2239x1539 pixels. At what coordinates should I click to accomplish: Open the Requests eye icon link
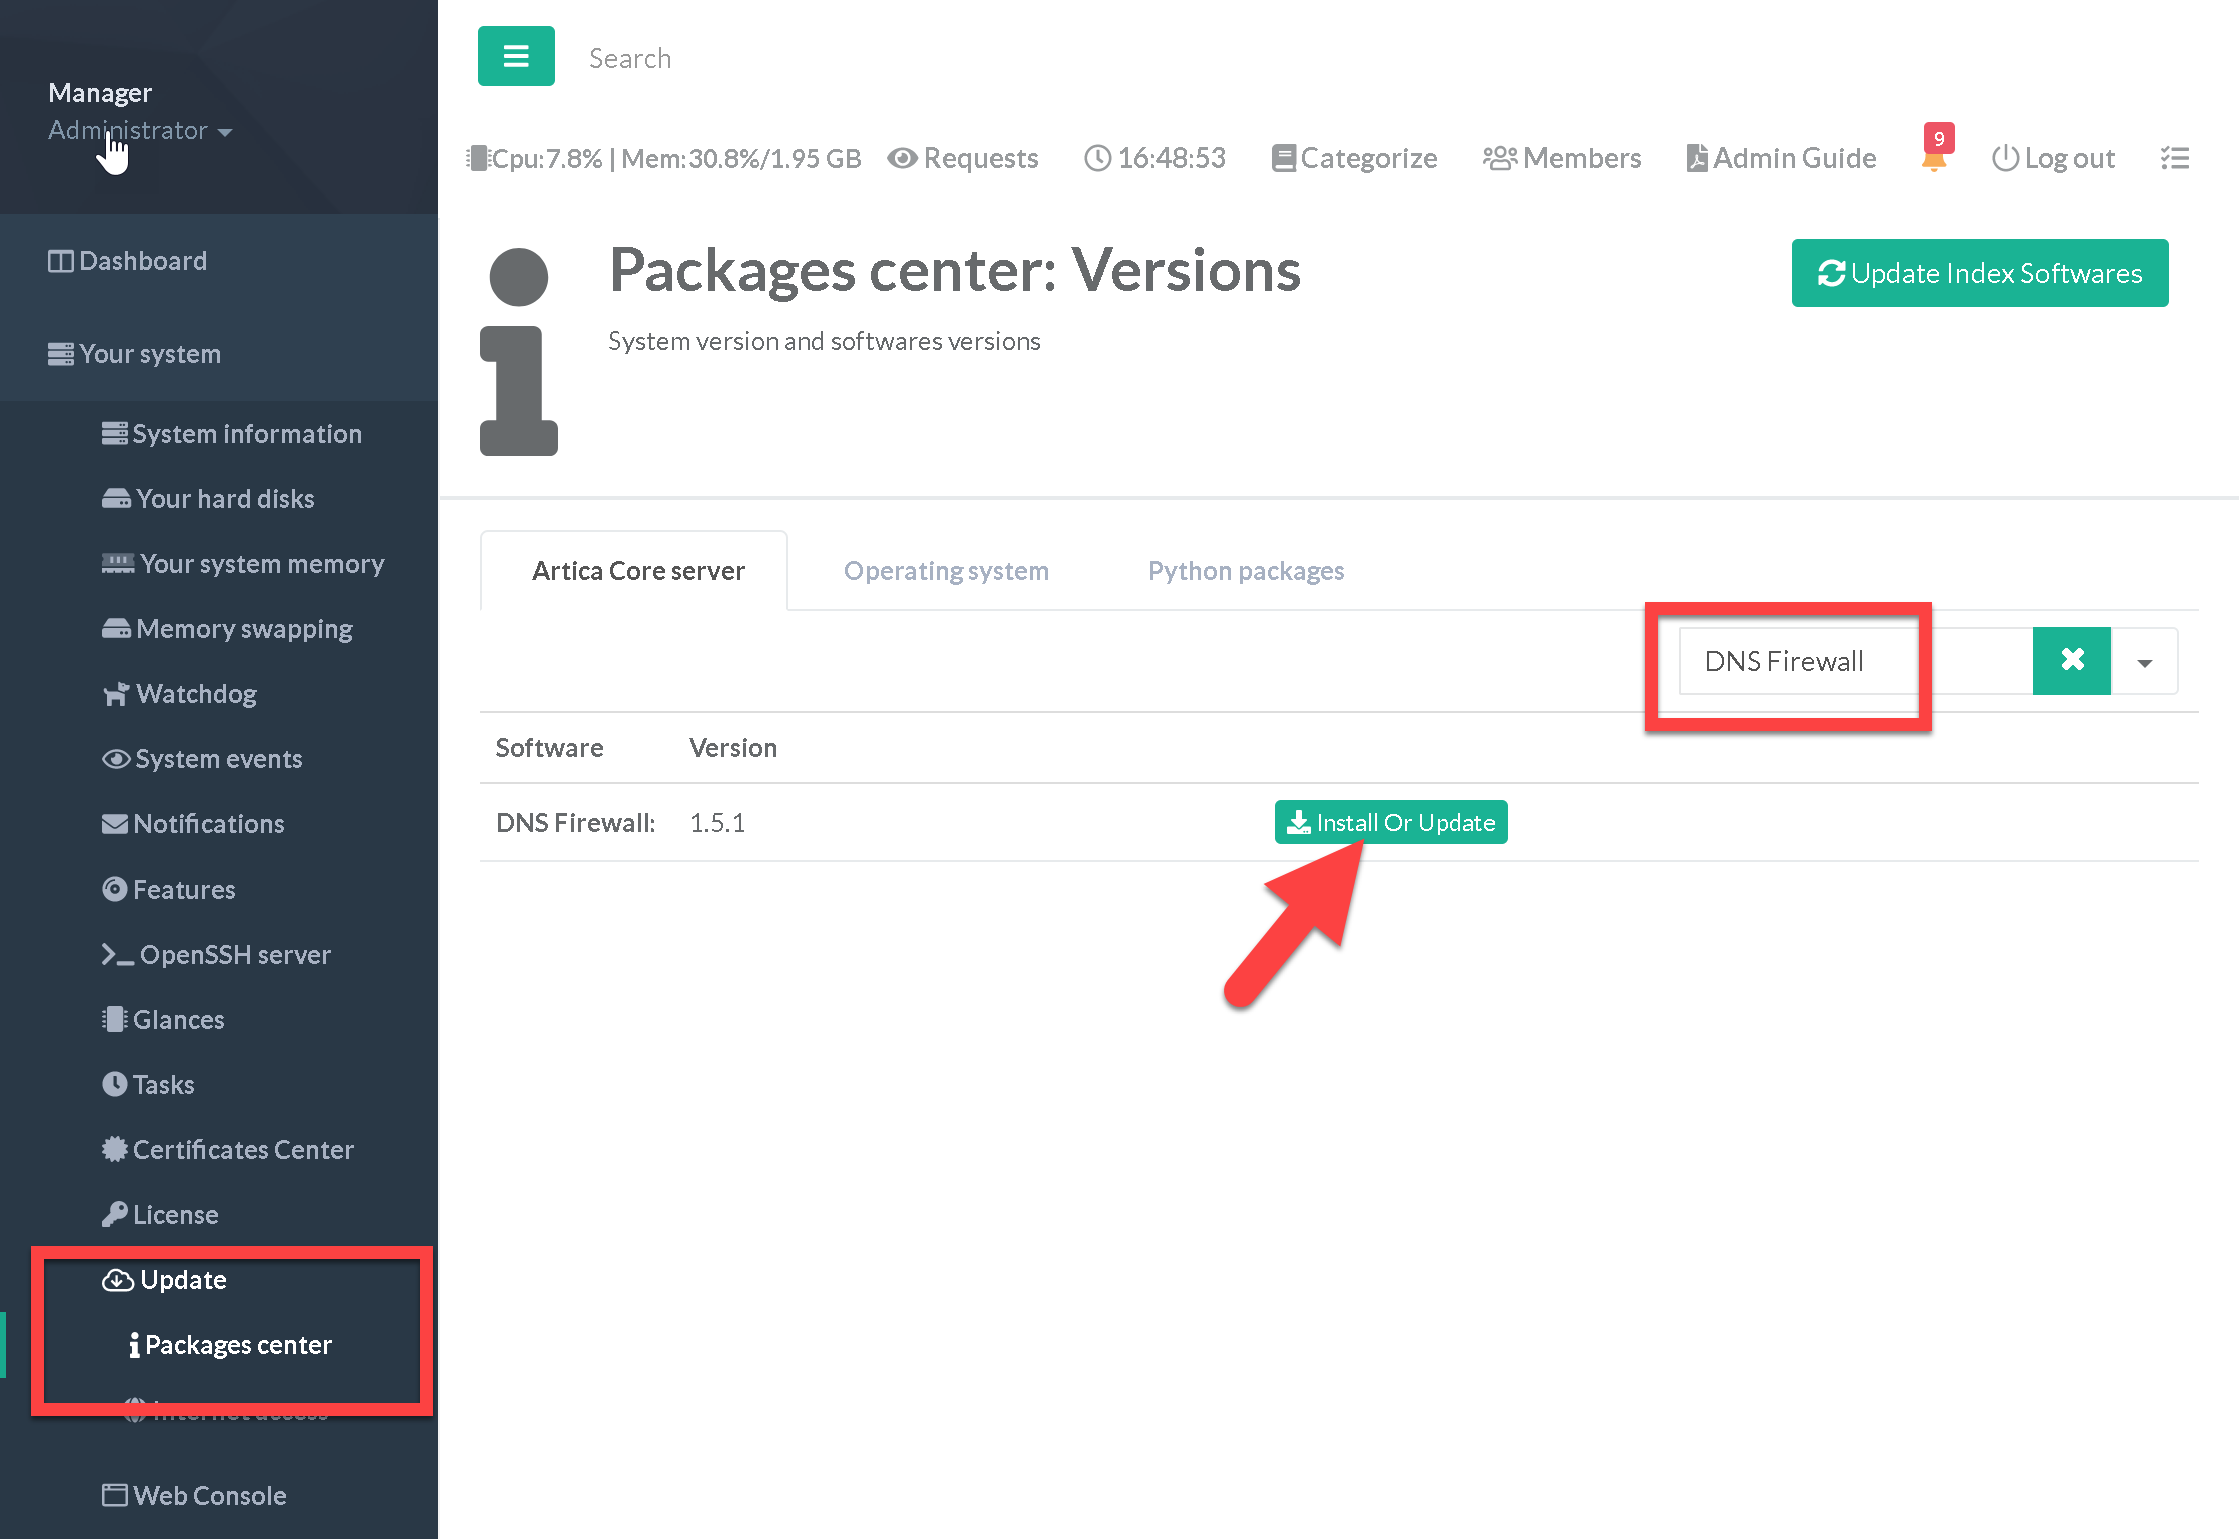pos(963,158)
